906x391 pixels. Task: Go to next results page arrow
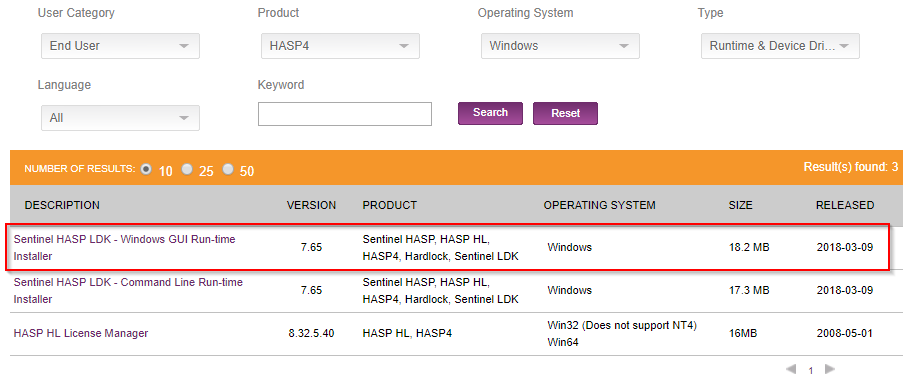click(x=830, y=369)
